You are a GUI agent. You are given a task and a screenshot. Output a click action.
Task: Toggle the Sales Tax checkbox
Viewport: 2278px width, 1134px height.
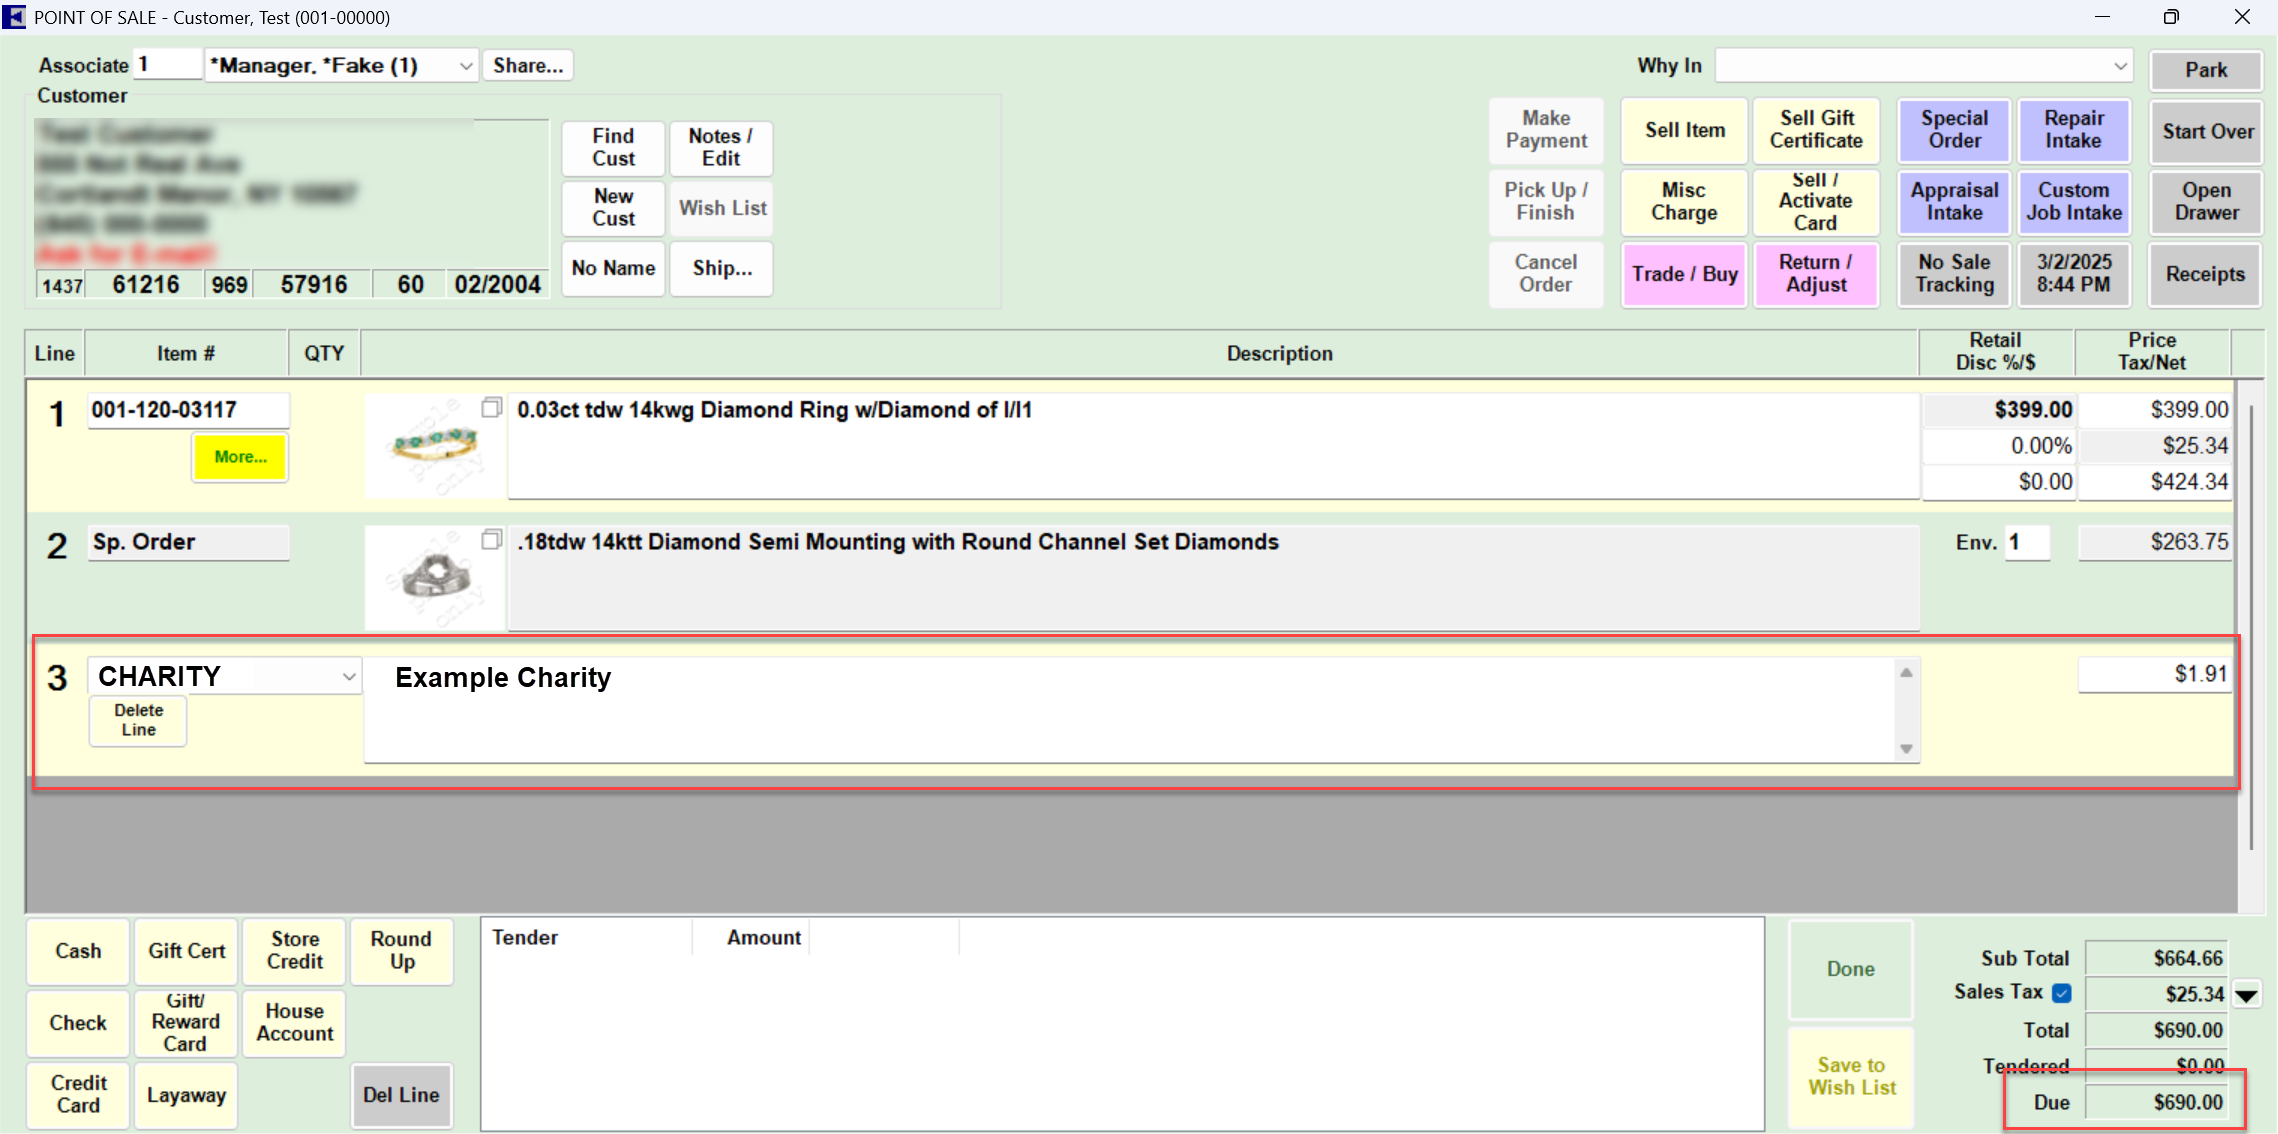[x=2061, y=993]
